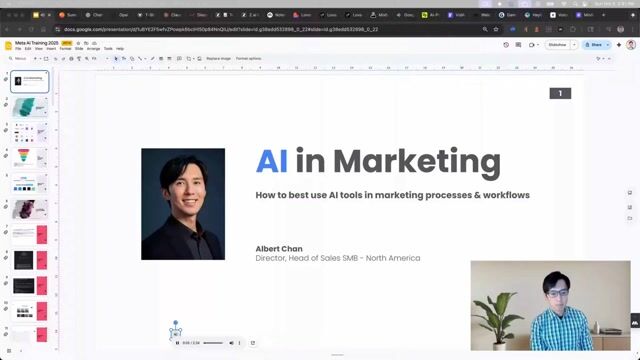Click the audio progress slider
The width and height of the screenshot is (640, 360).
point(213,343)
